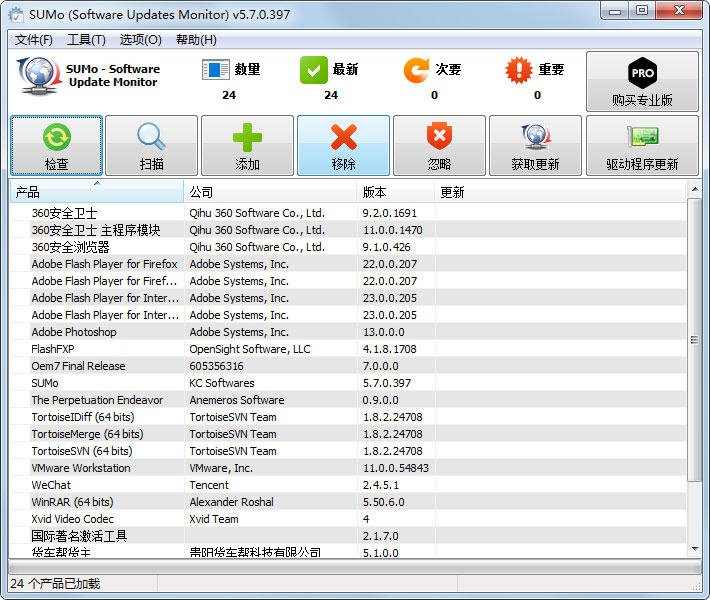Viewport: 710px width, 600px height.
Task: Select the Adobe Flash Player for Firefox row
Action: pyautogui.click(x=348, y=264)
